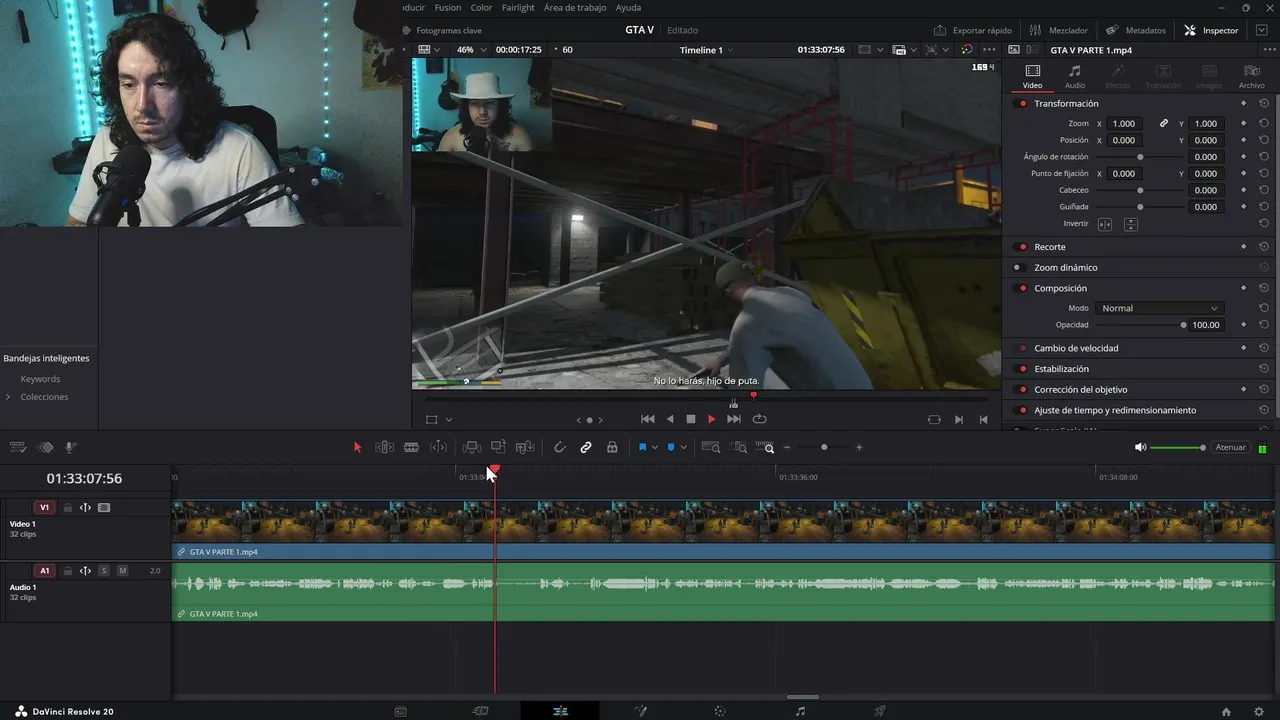Mute the Audio 1 track
Screen dimensions: 1280x720
(122, 571)
